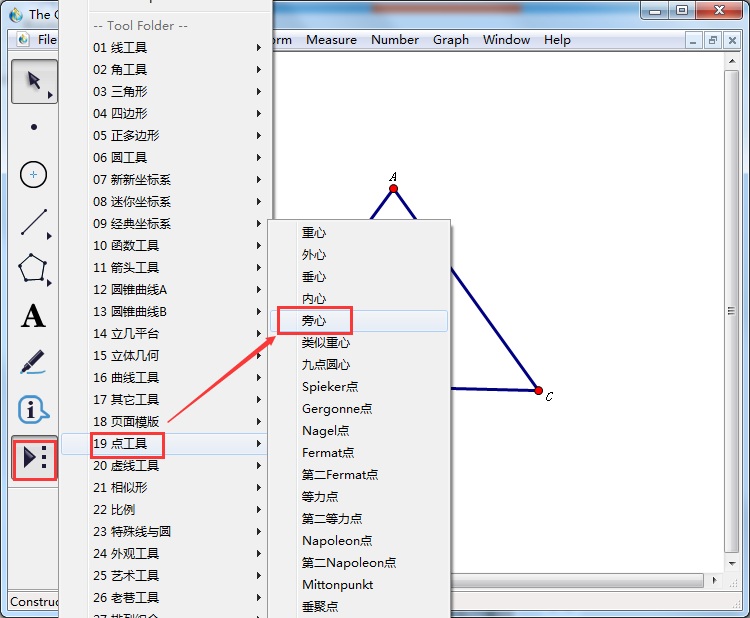Select the Point tool
This screenshot has width=750, height=618.
pyautogui.click(x=34, y=127)
